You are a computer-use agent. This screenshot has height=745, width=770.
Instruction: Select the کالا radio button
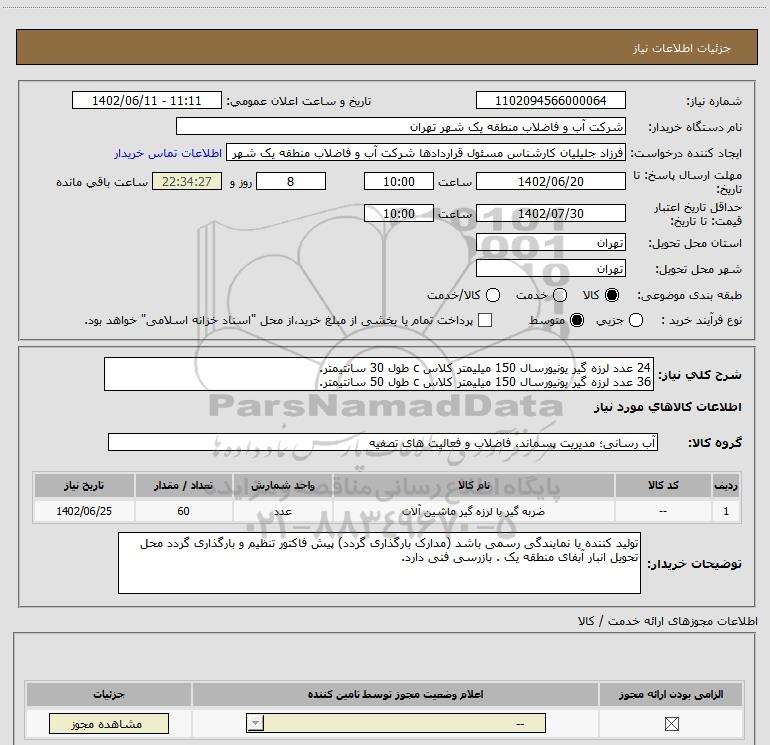[x=612, y=295]
